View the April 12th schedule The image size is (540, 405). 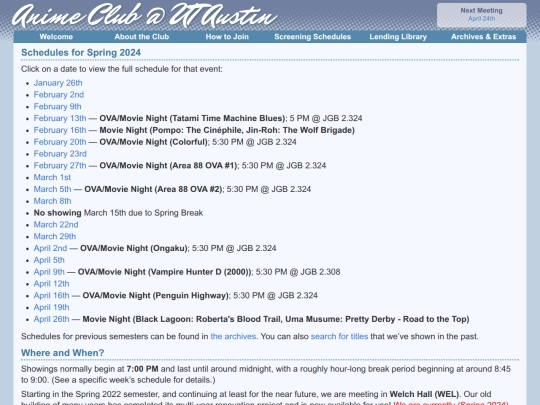51,284
